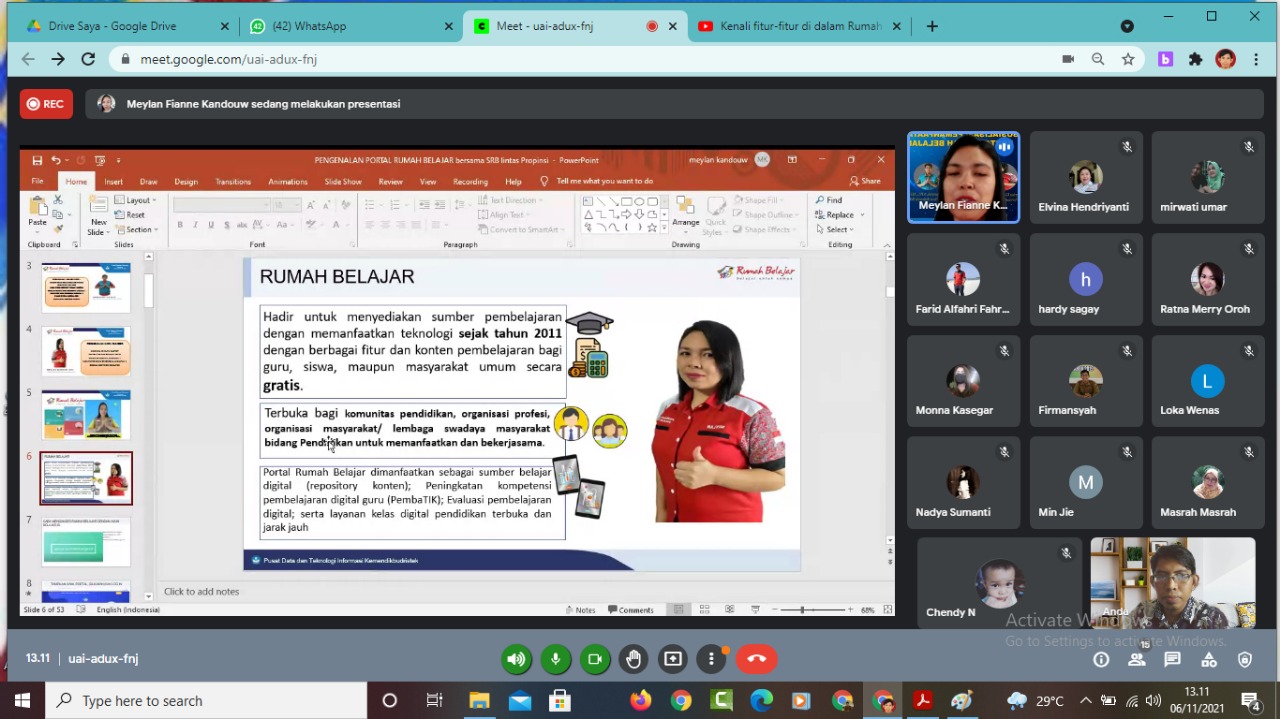This screenshot has height=719, width=1280.
Task: Turn the camera off in Meet
Action: coord(594,659)
